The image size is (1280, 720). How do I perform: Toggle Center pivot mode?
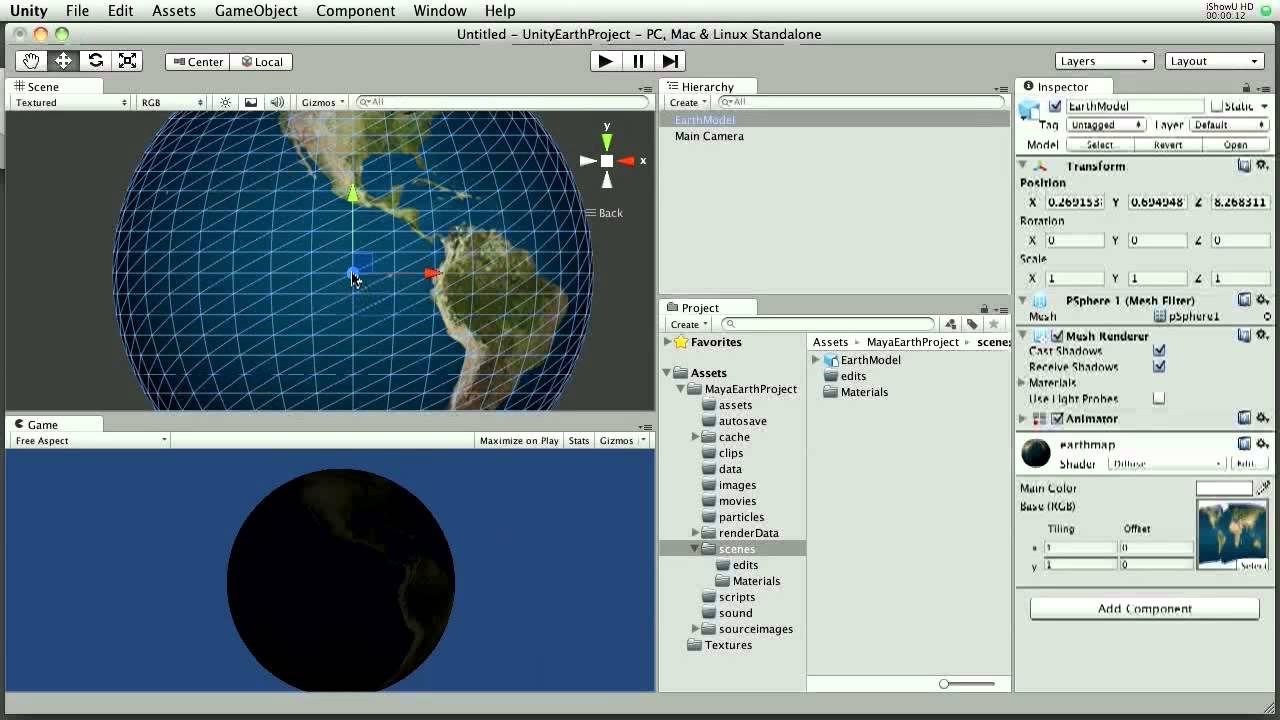click(198, 62)
